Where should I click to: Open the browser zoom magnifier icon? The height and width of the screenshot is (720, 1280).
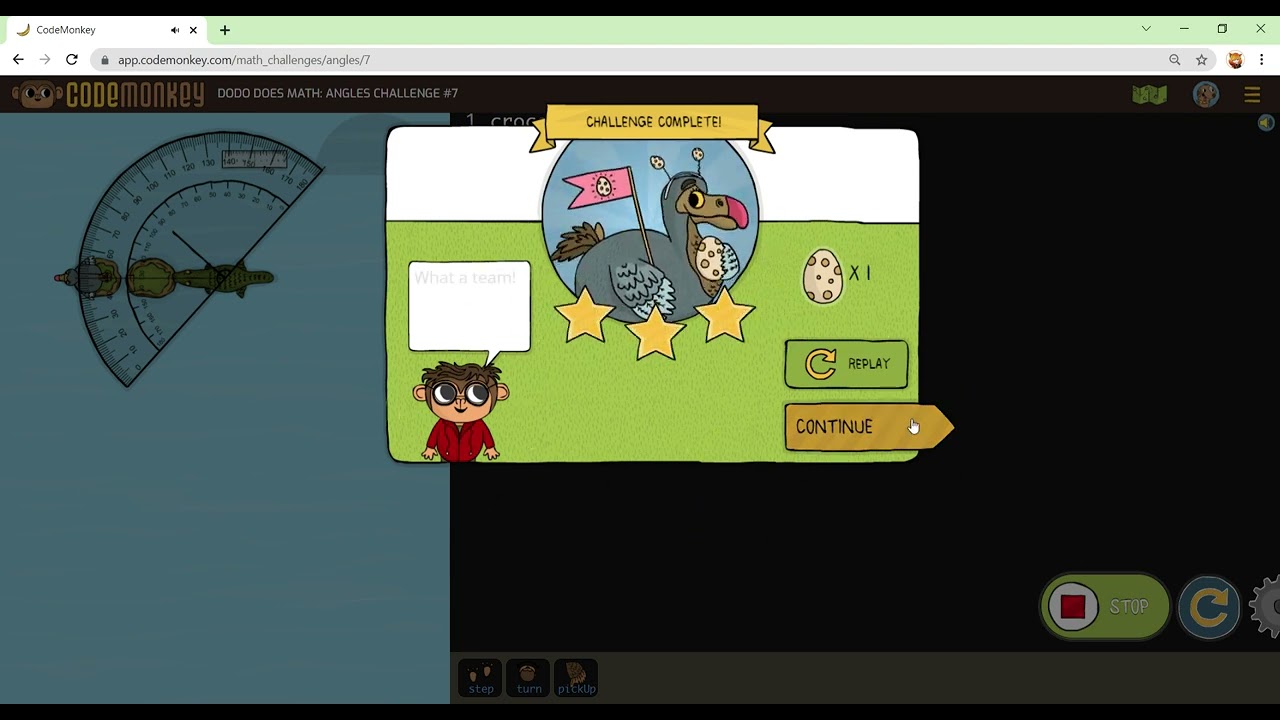point(1175,60)
